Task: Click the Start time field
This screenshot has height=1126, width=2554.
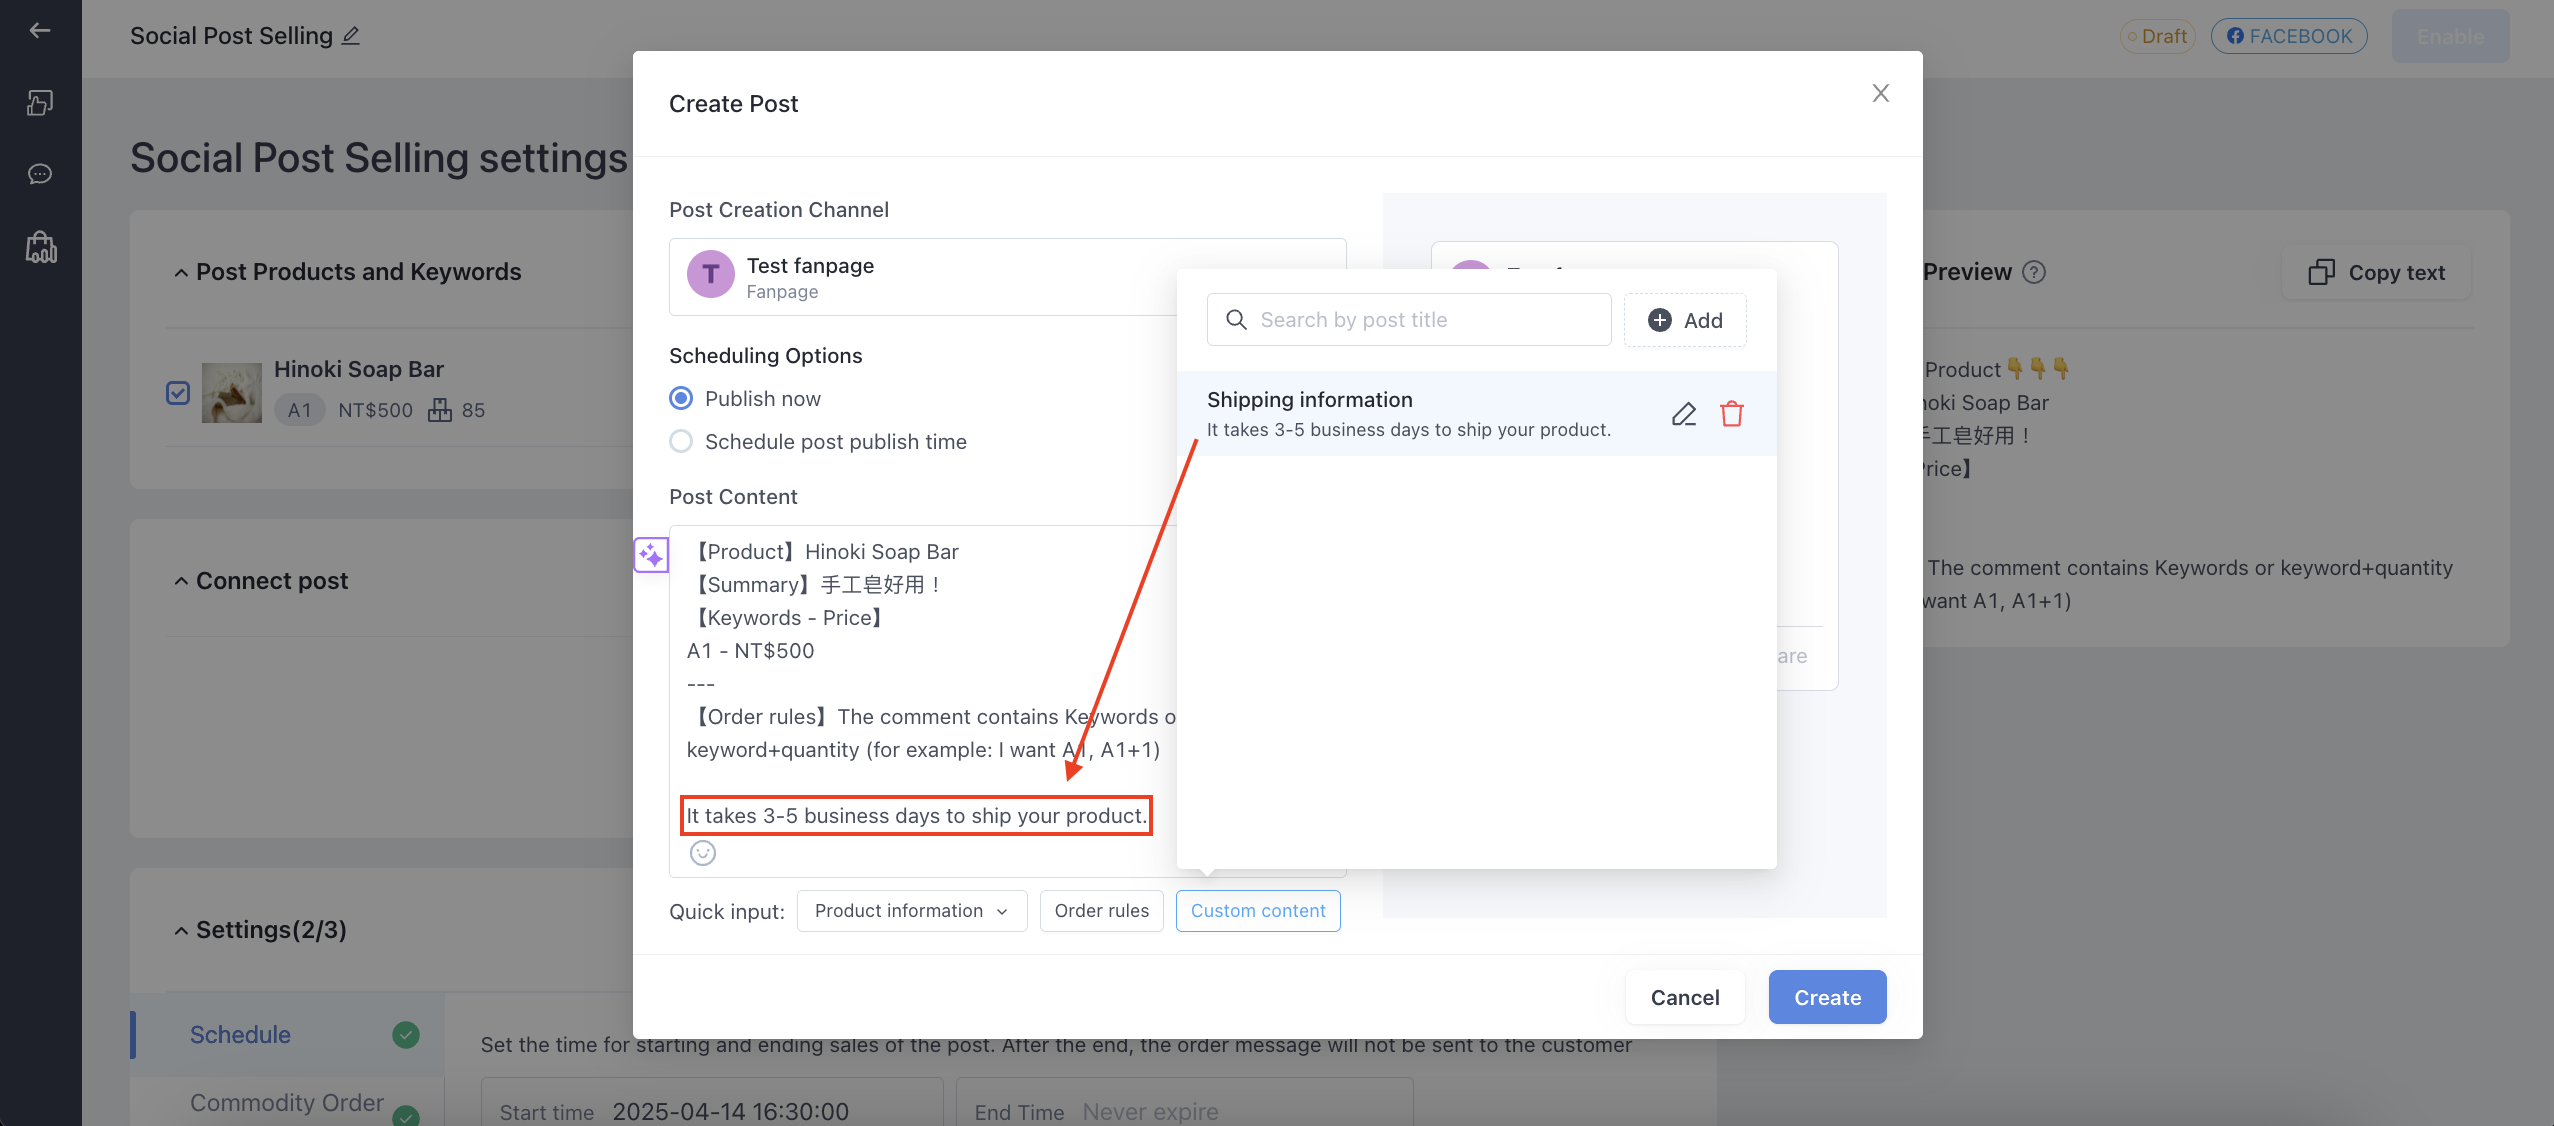Action: click(x=712, y=1104)
